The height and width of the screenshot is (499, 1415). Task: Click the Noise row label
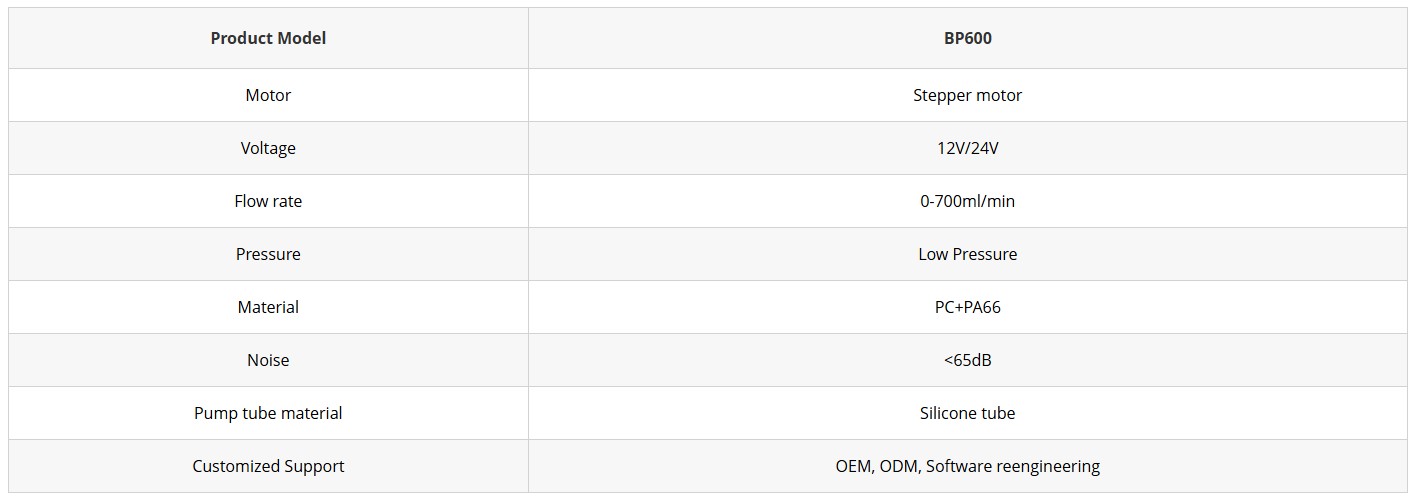pyautogui.click(x=268, y=360)
